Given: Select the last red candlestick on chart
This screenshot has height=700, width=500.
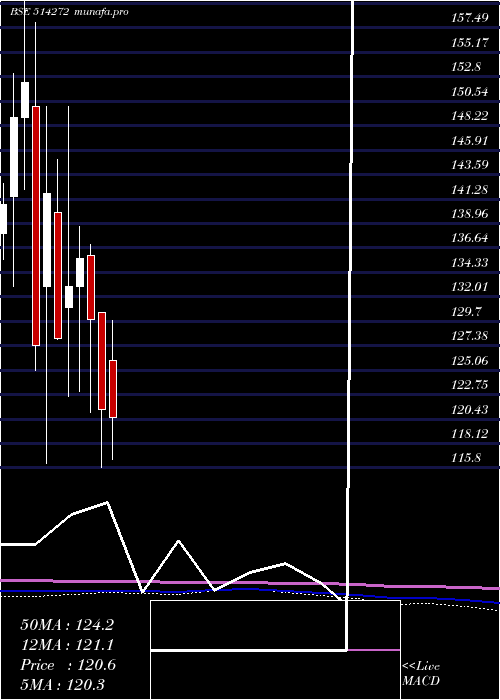Looking at the screenshot, I should pyautogui.click(x=113, y=389).
